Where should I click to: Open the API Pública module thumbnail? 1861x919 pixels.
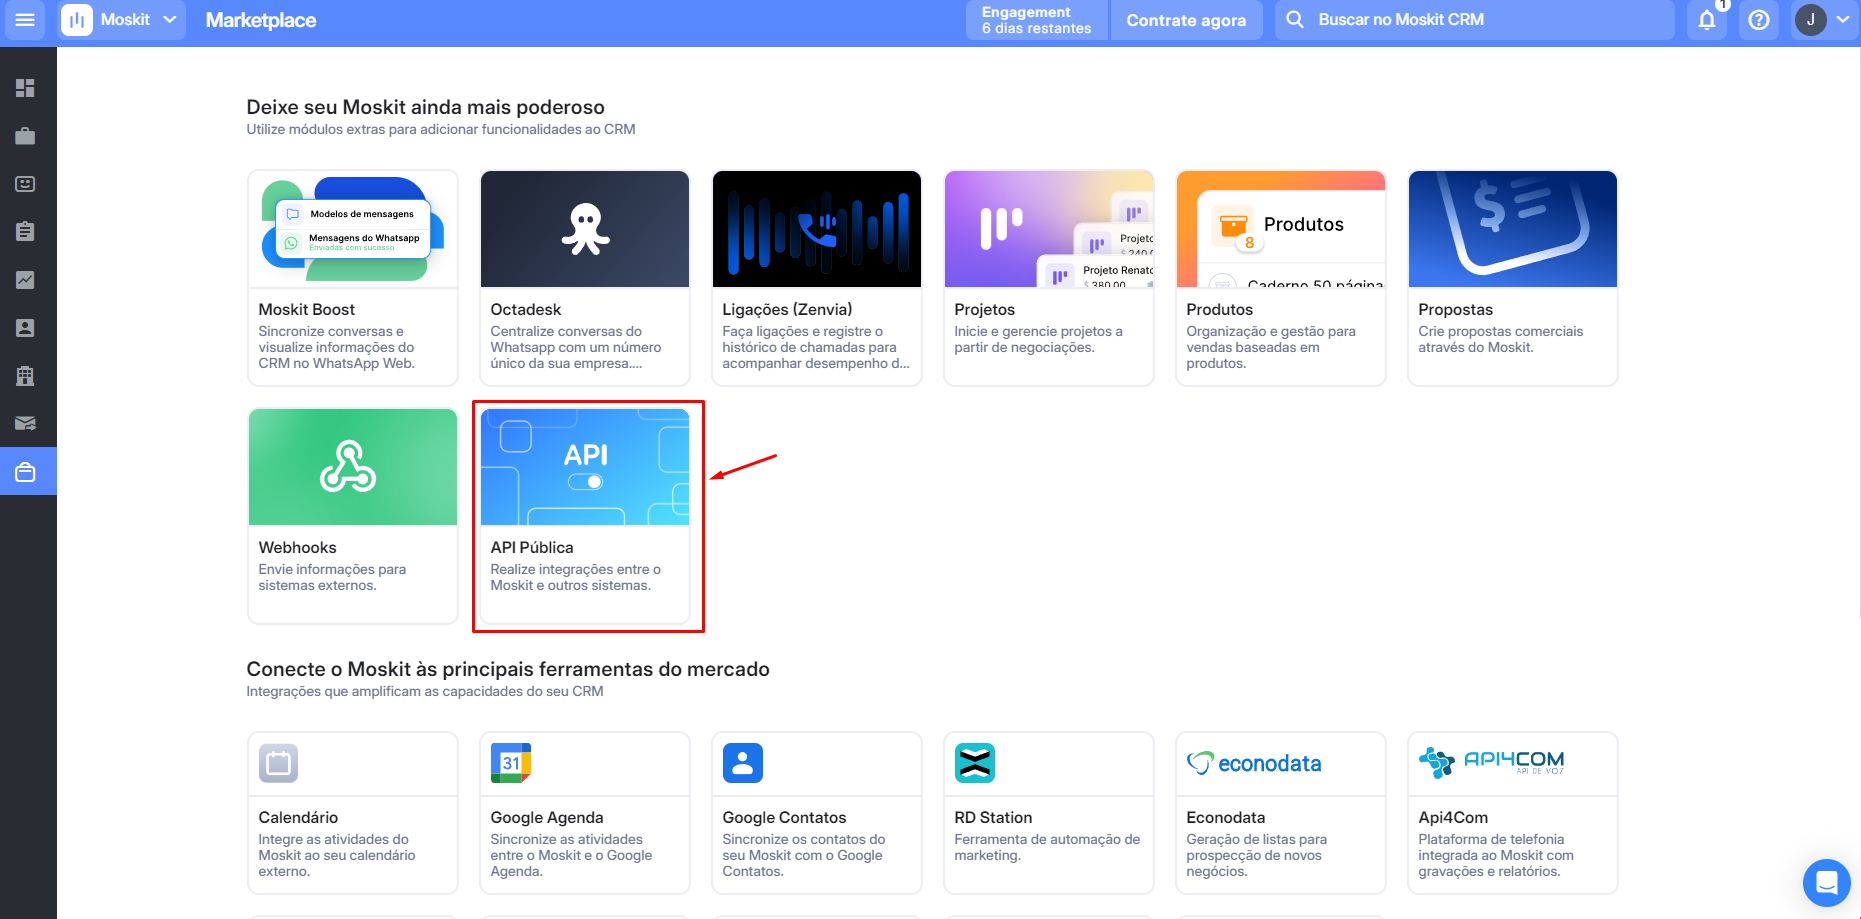[x=585, y=467]
